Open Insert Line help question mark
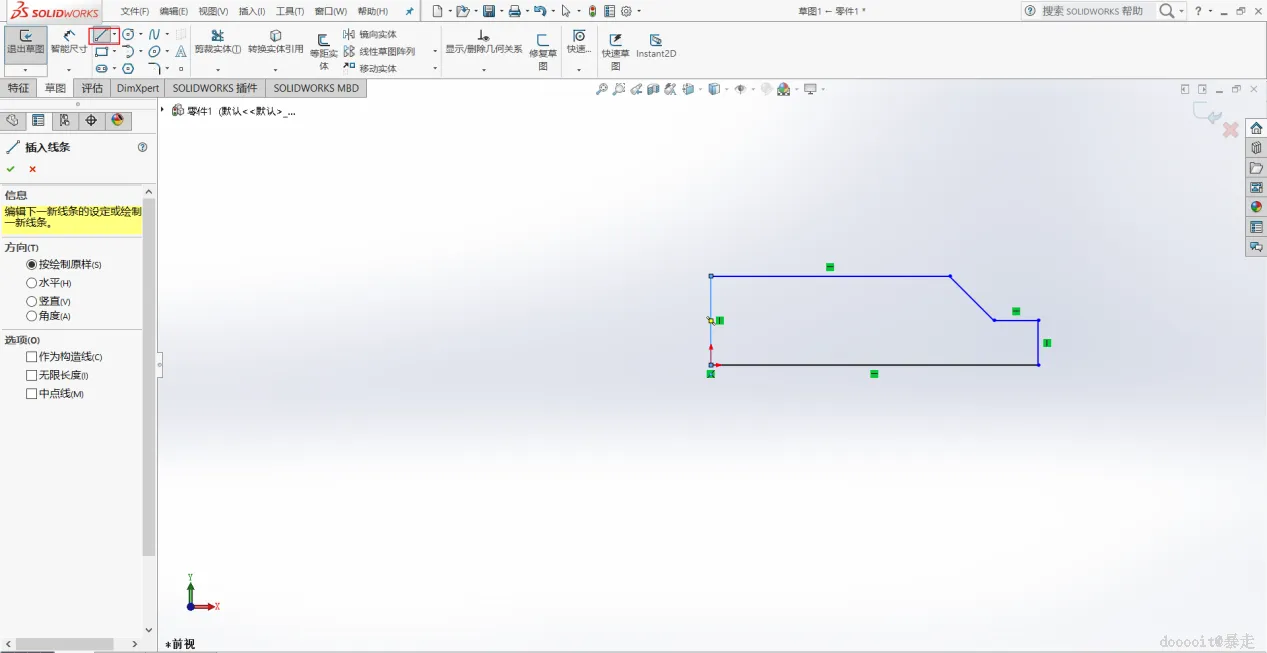Screen dimensions: 1267x653 click(142, 147)
